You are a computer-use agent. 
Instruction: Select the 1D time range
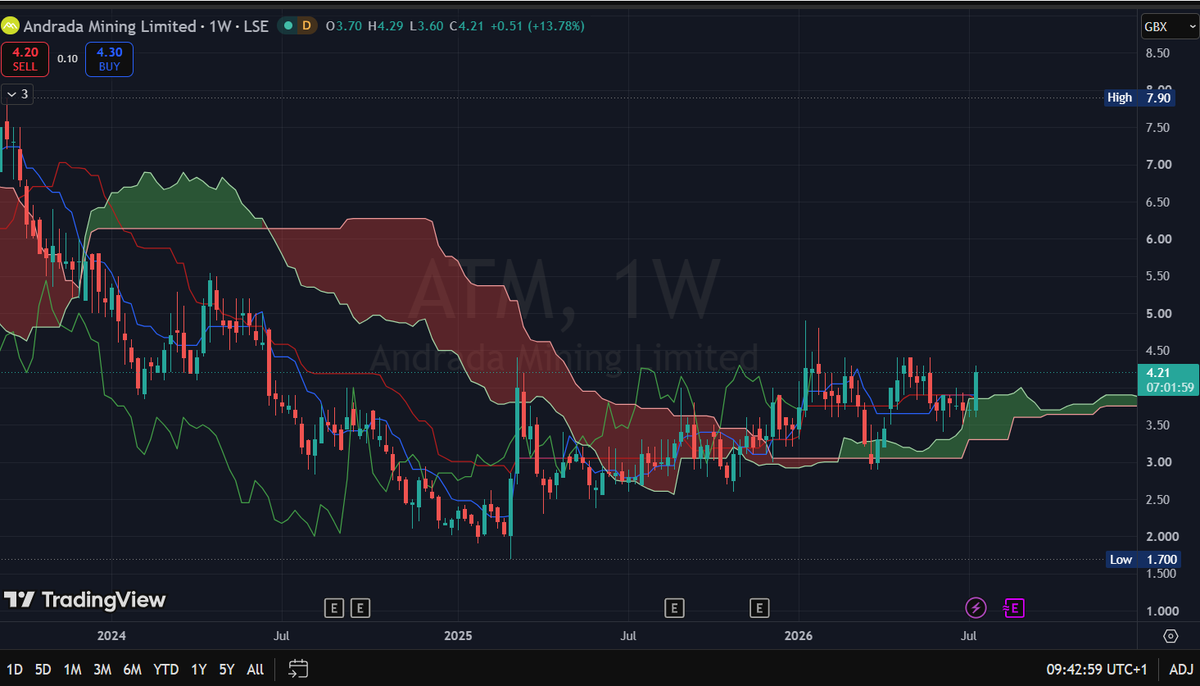(15, 669)
